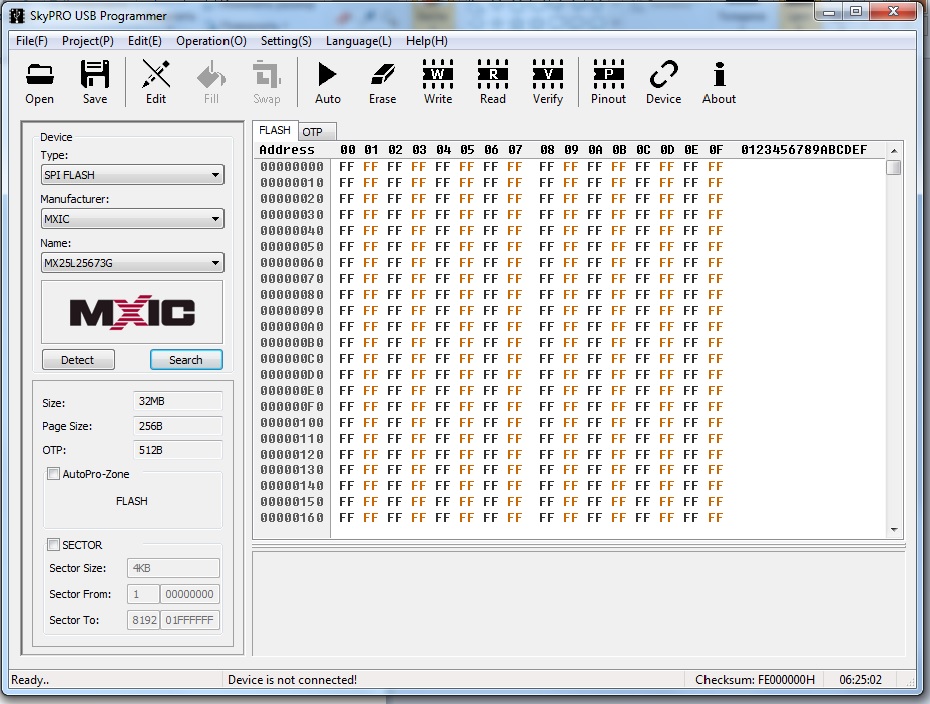
Task: Click address row 00000160 in hex view
Action: pyautogui.click(x=292, y=518)
